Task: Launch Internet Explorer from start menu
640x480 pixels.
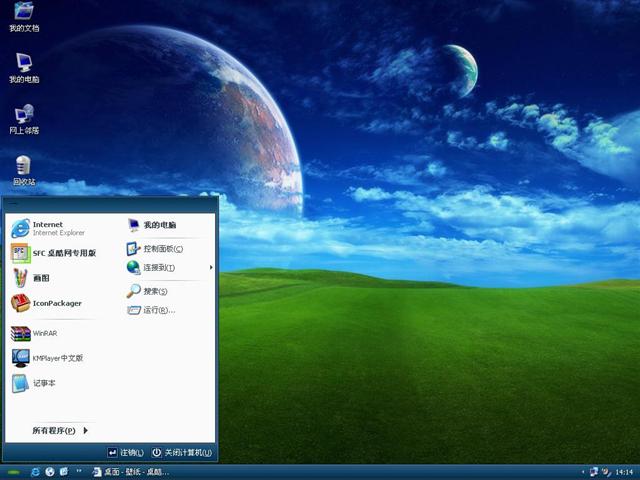Action: coord(51,228)
